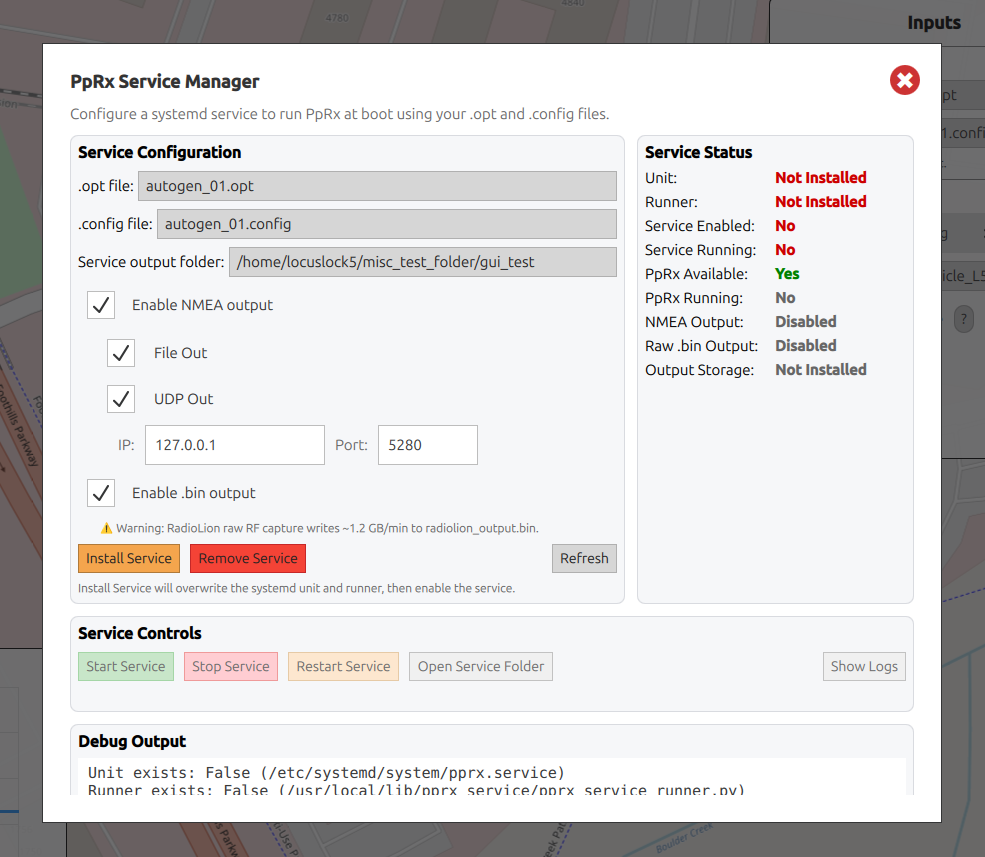Disable the Enable .bin output checkbox
The height and width of the screenshot is (857, 985).
pos(101,493)
